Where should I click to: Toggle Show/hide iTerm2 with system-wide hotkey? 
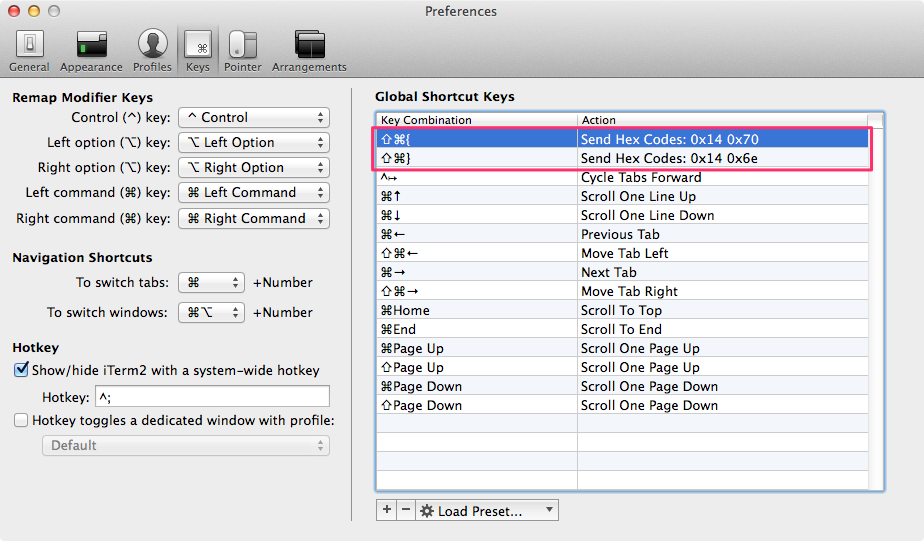[x=21, y=370]
